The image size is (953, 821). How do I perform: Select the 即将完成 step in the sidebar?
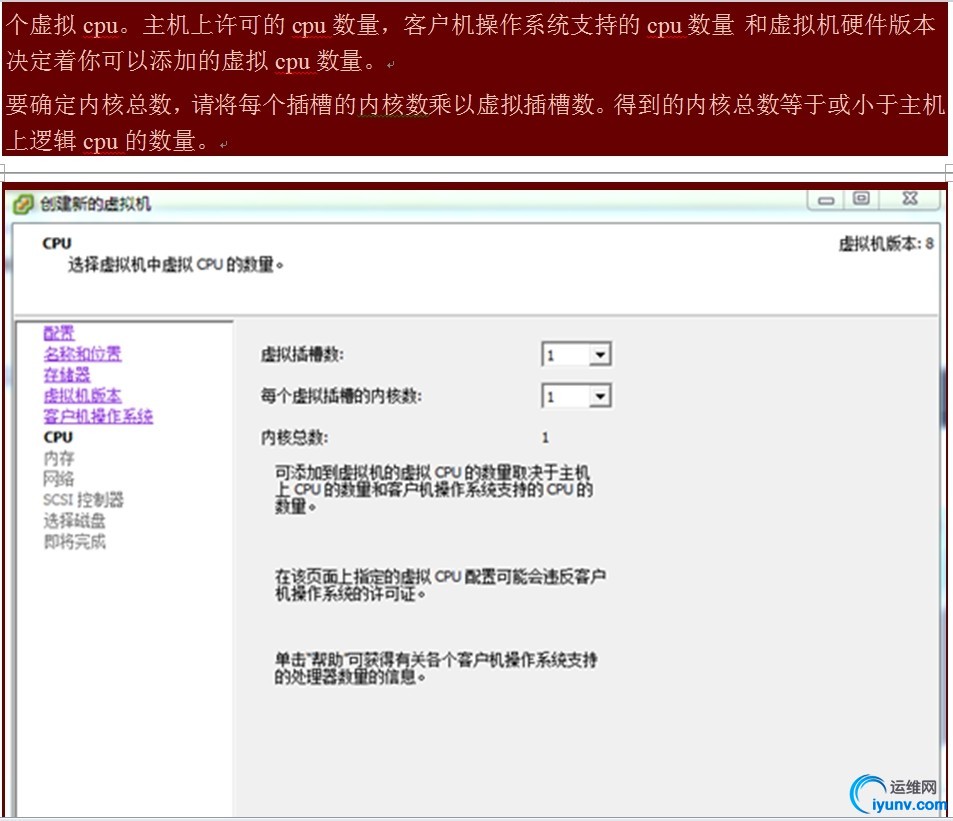pyautogui.click(x=74, y=541)
